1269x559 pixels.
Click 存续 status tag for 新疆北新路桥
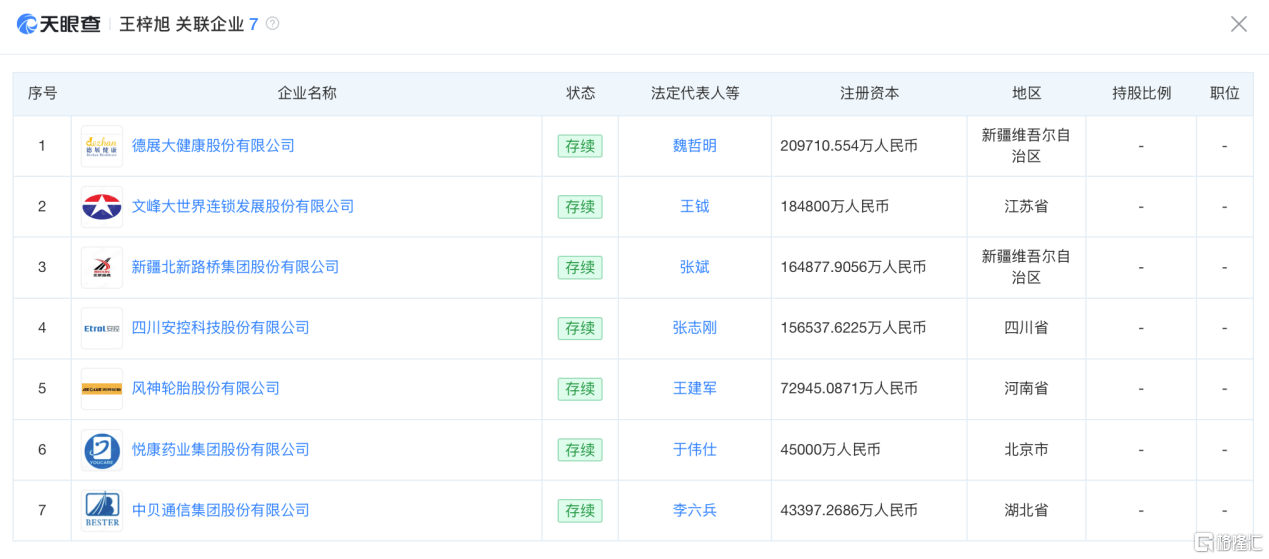click(580, 267)
